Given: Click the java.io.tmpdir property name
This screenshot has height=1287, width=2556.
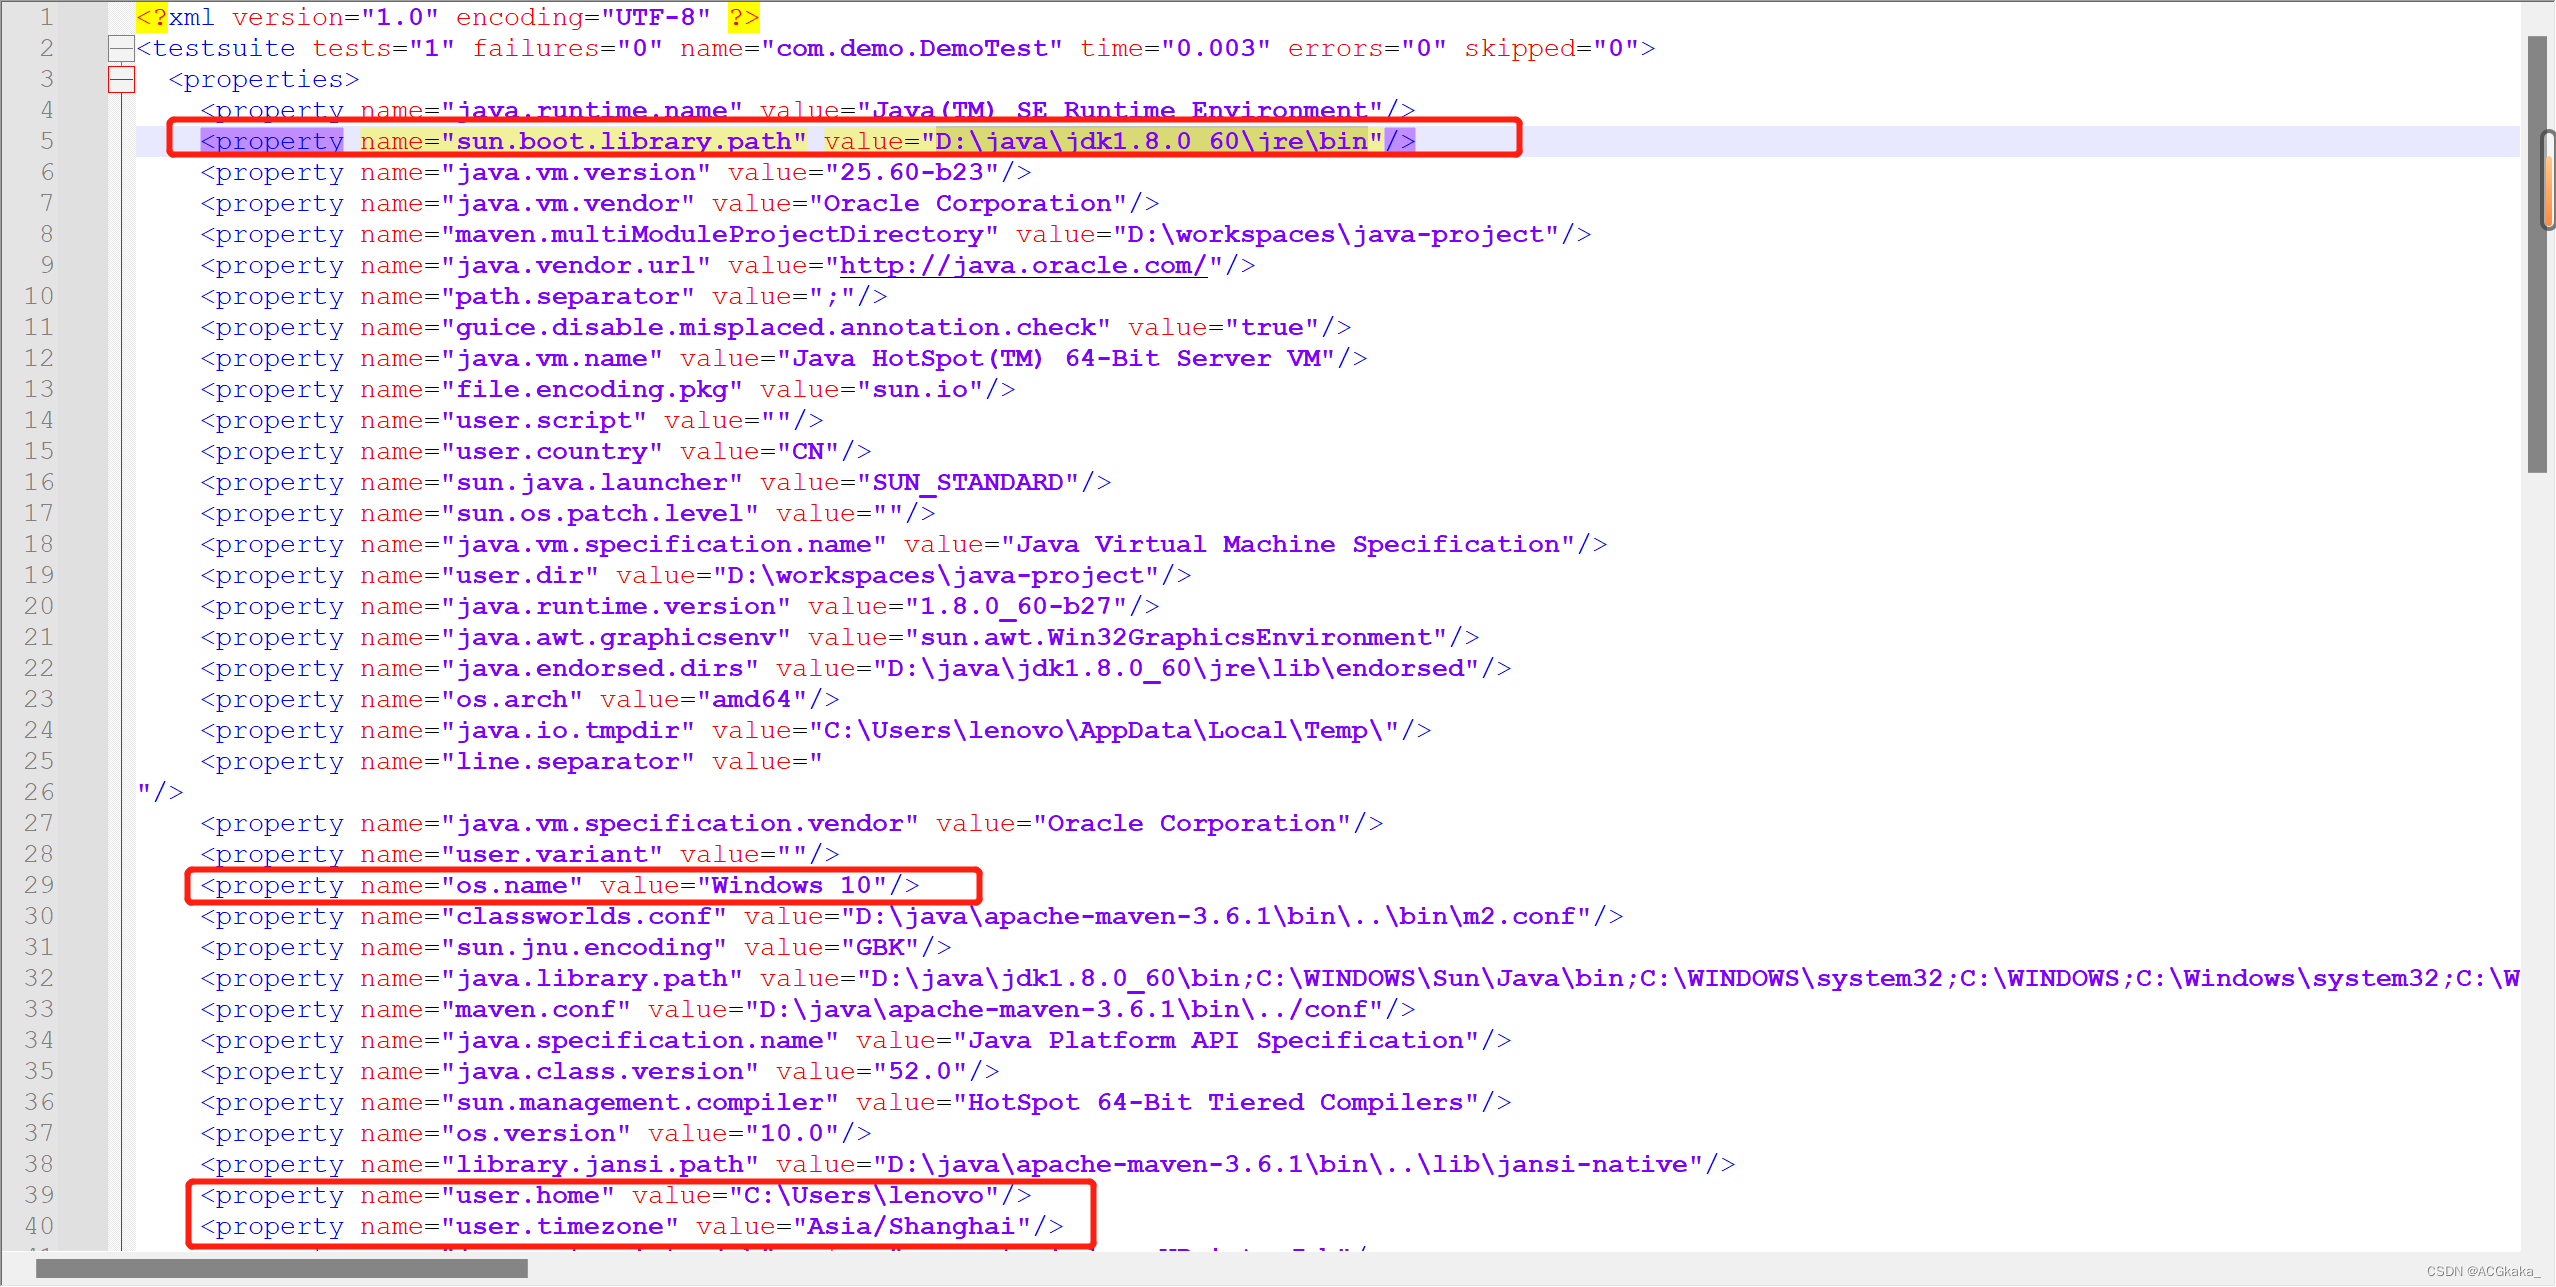Looking at the screenshot, I should point(568,730).
